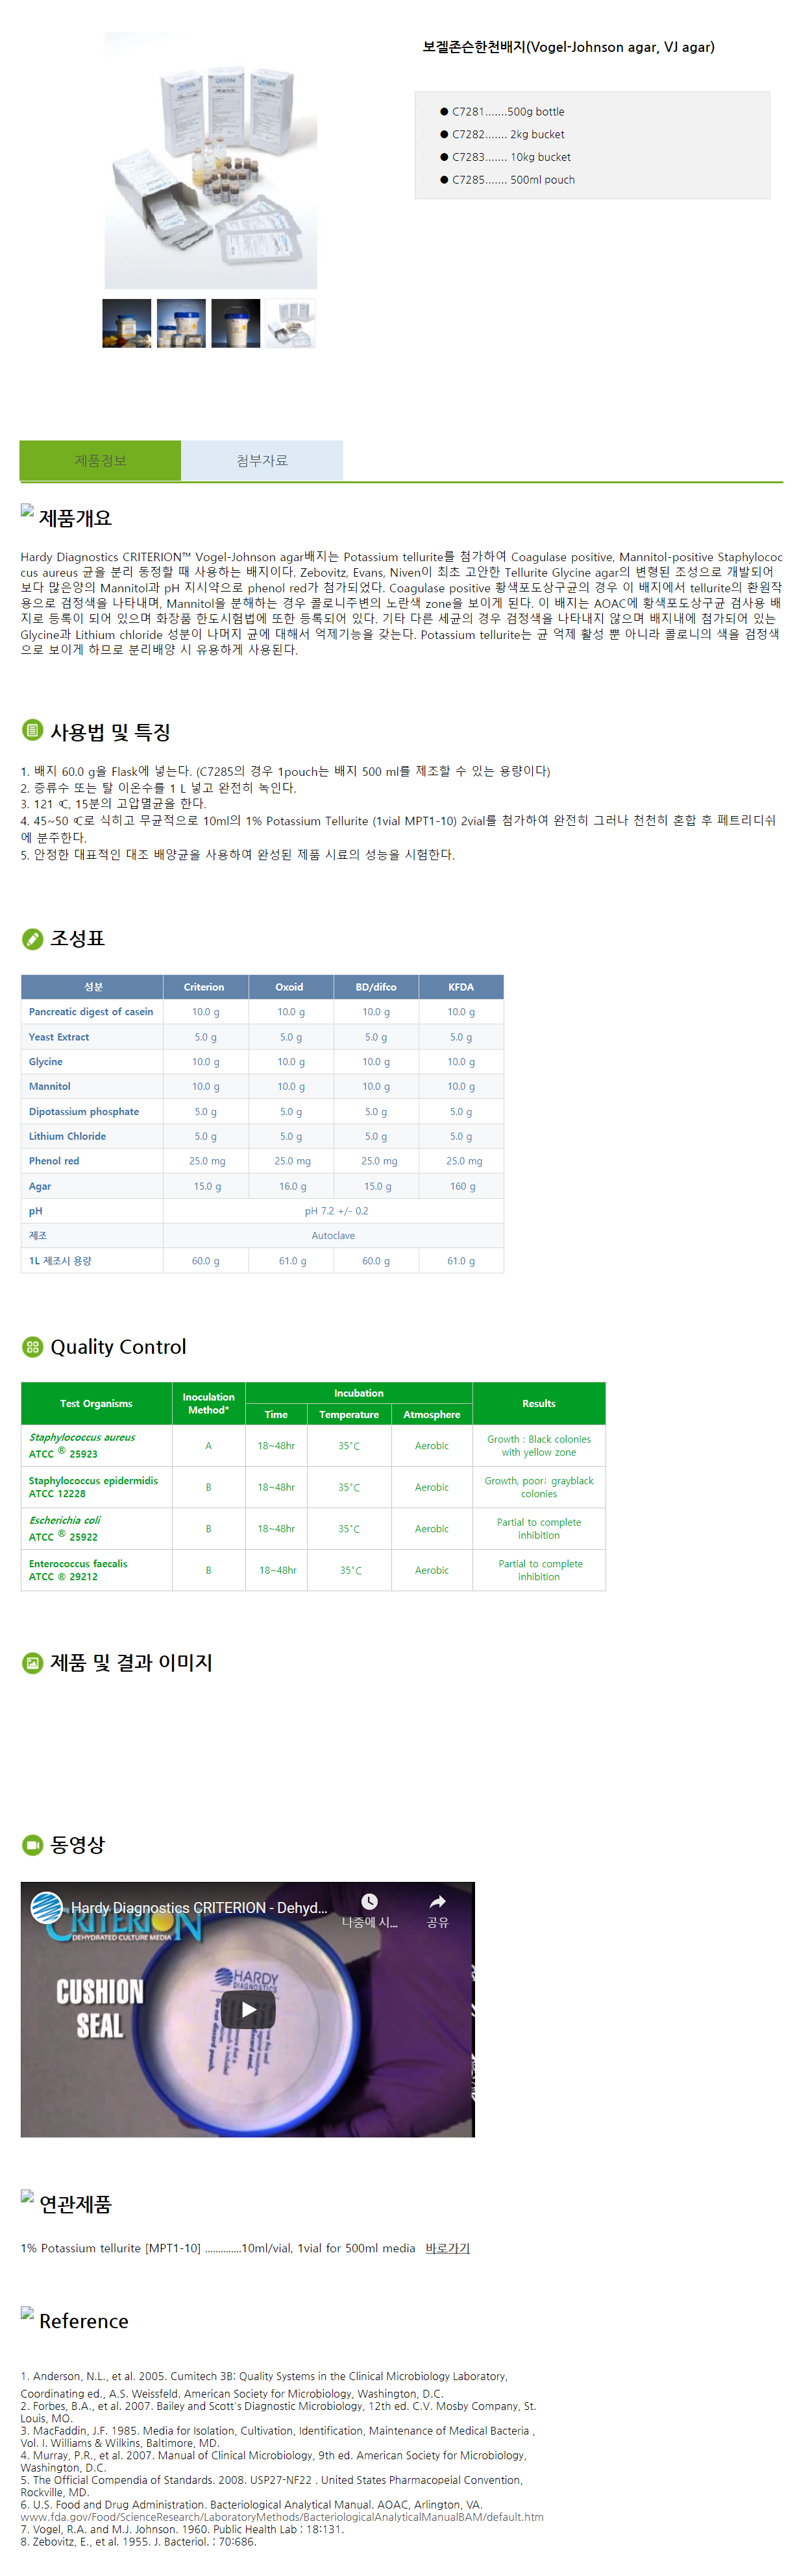Open the video title link
808x2576 pixels.
(x=199, y=1908)
